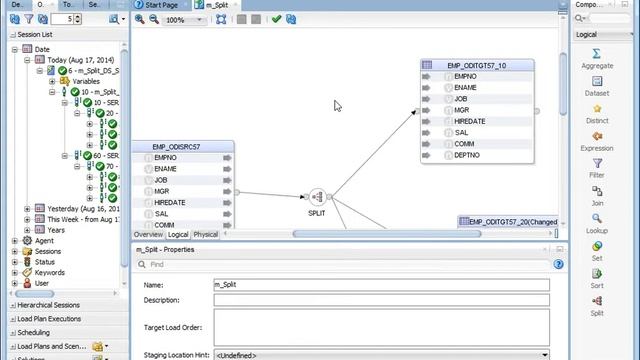640x360 pixels.
Task: Click the EMP_ODITGT57_20 datastore header
Action: pos(508,222)
